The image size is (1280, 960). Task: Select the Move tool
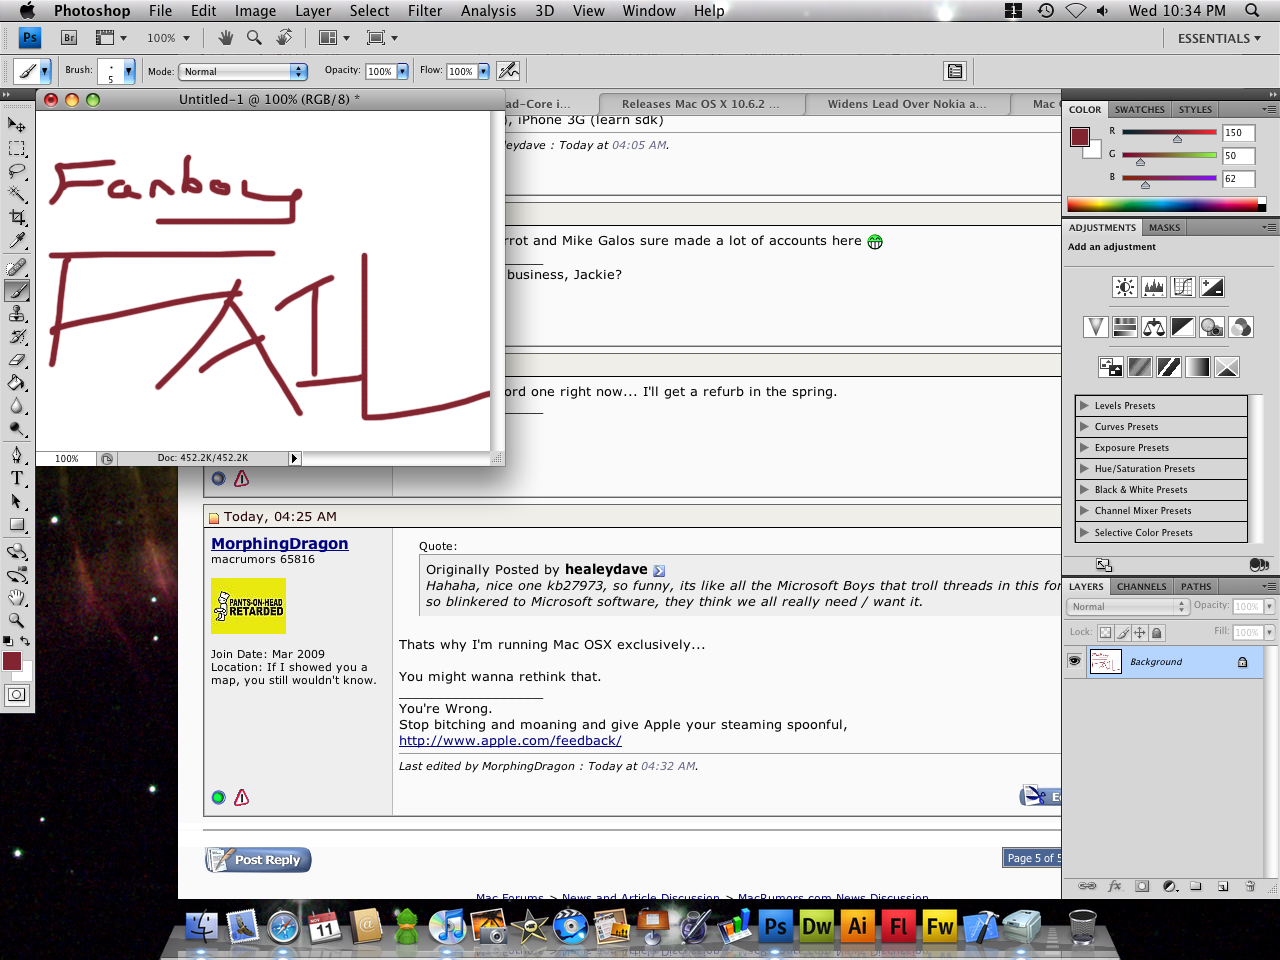click(17, 125)
